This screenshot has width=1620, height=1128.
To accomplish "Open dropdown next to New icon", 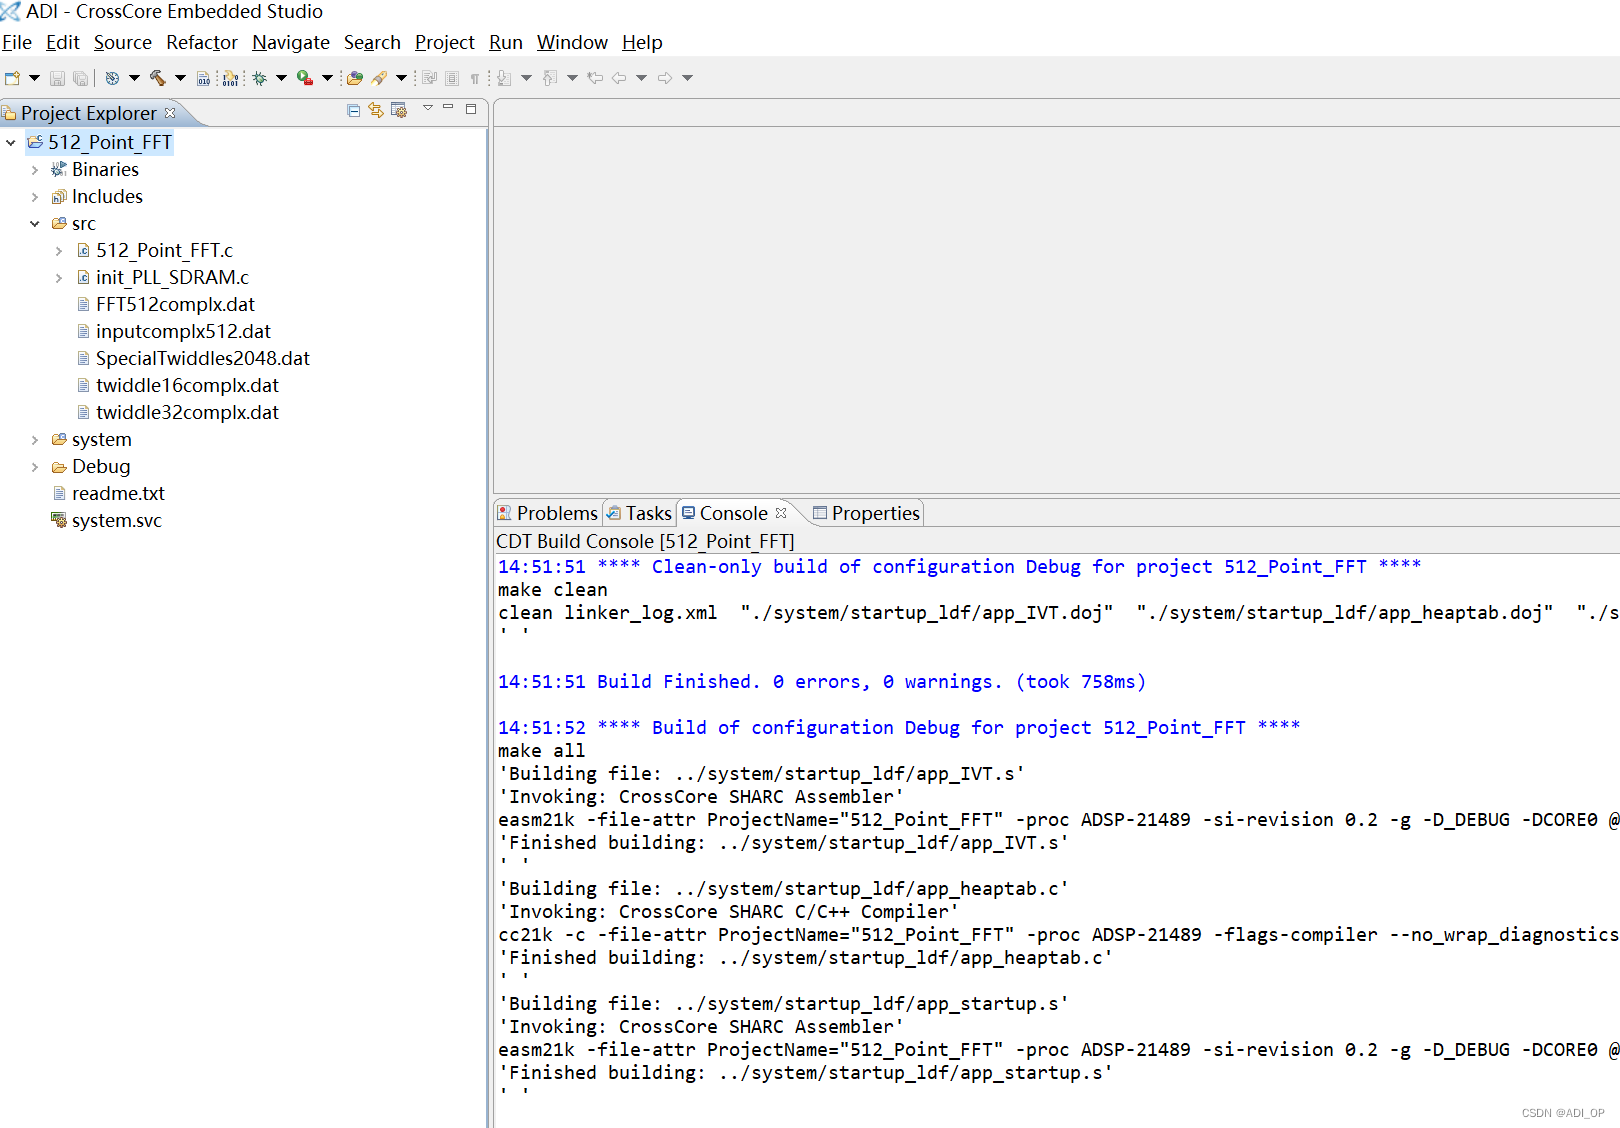I will click(34, 78).
